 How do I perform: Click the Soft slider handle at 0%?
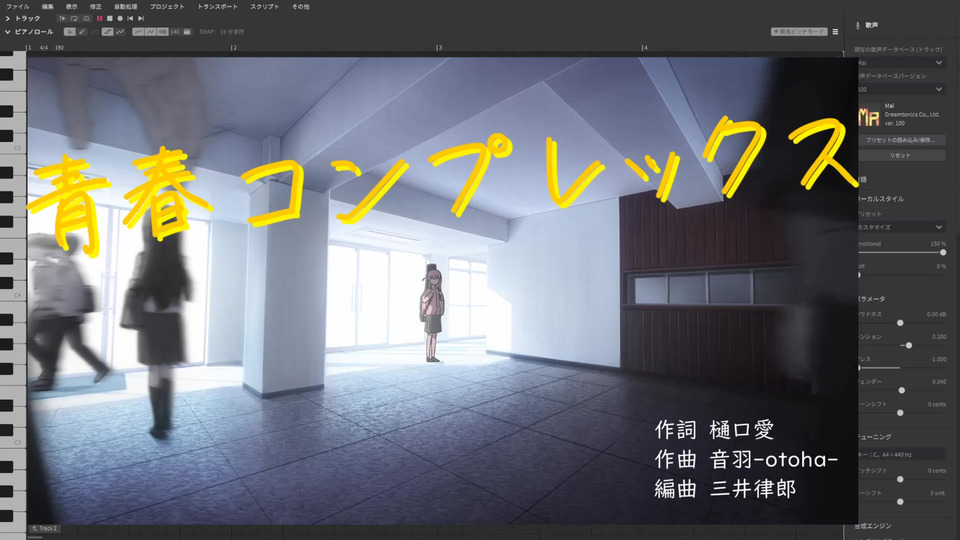tap(858, 275)
